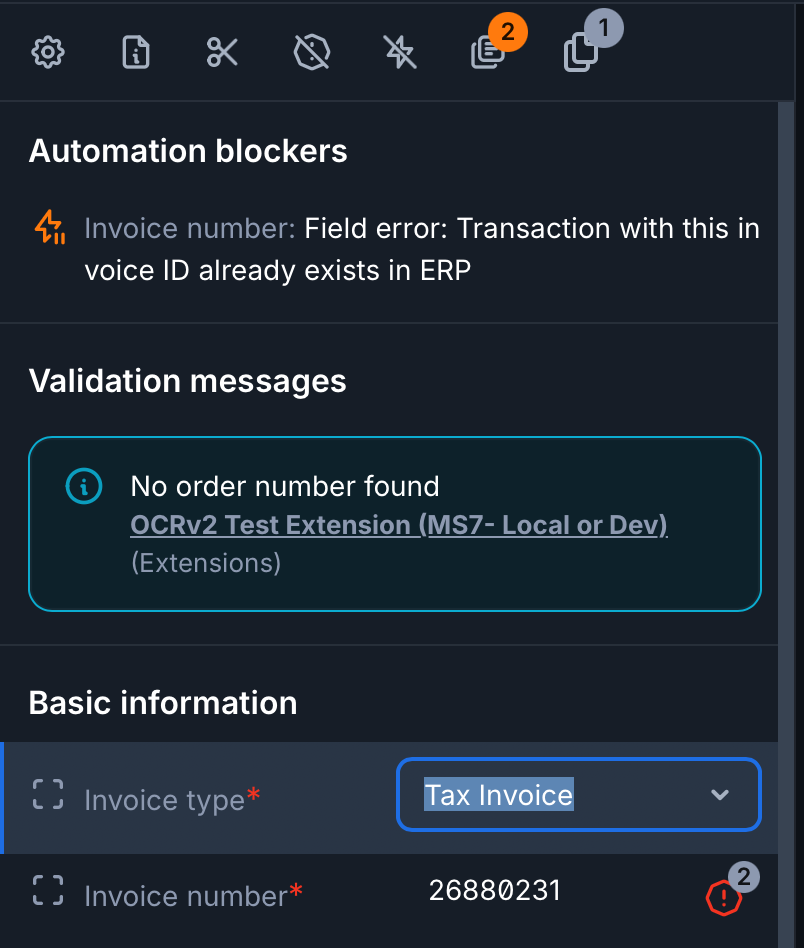Open the settings gear in the toolbar
The image size is (804, 948).
tap(47, 52)
